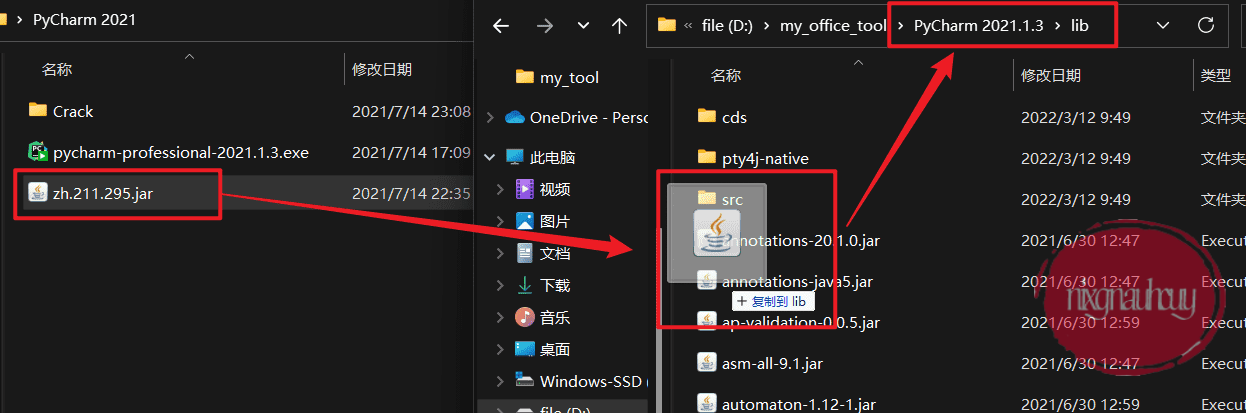Open the 图片 pictures icon in the sidebar
This screenshot has height=413, width=1246.
[x=524, y=221]
